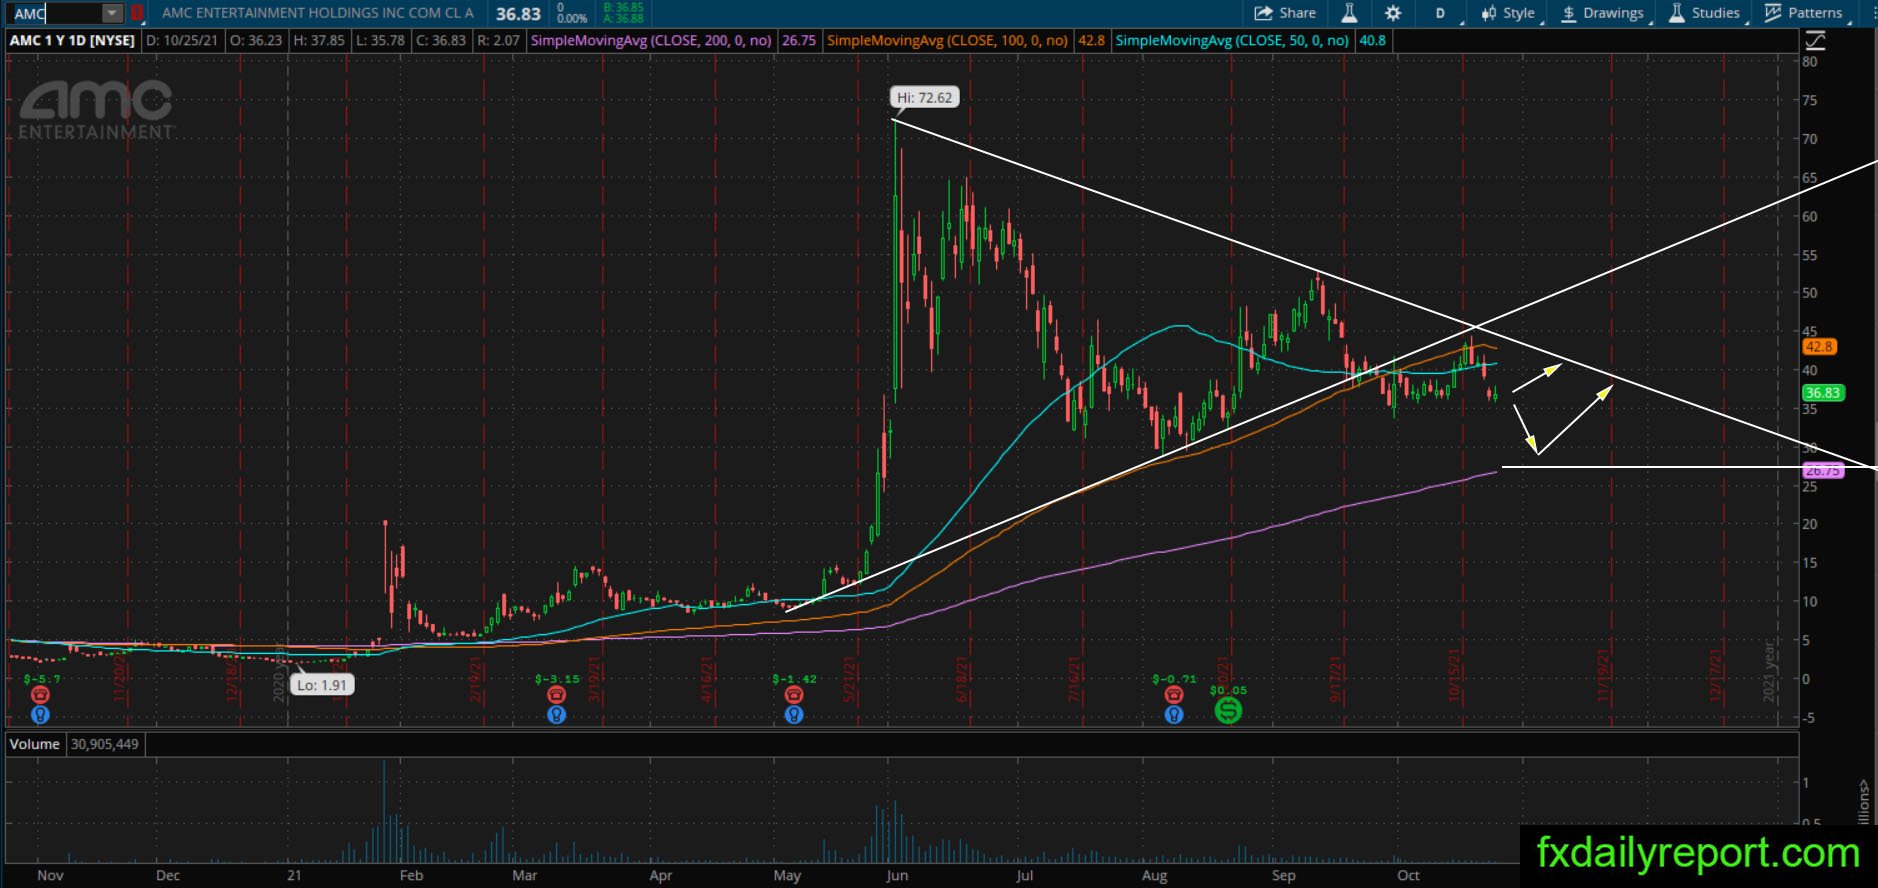Viewport: 1878px width, 888px height.
Task: Open the Studies menu
Action: pyautogui.click(x=1704, y=13)
